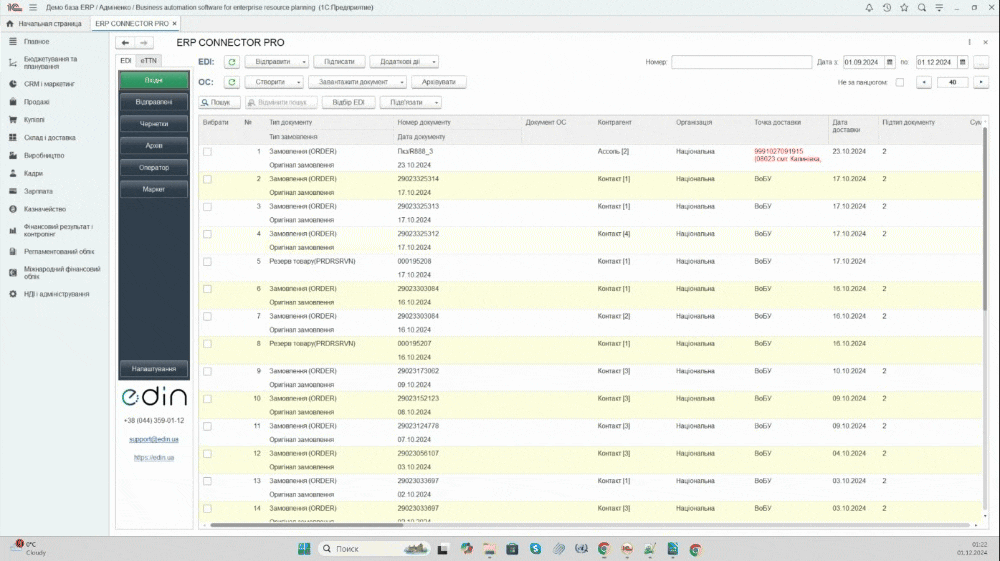The width and height of the screenshot is (1000, 561).
Task: Click the magnifier search icon in title bar
Action: point(922,7)
